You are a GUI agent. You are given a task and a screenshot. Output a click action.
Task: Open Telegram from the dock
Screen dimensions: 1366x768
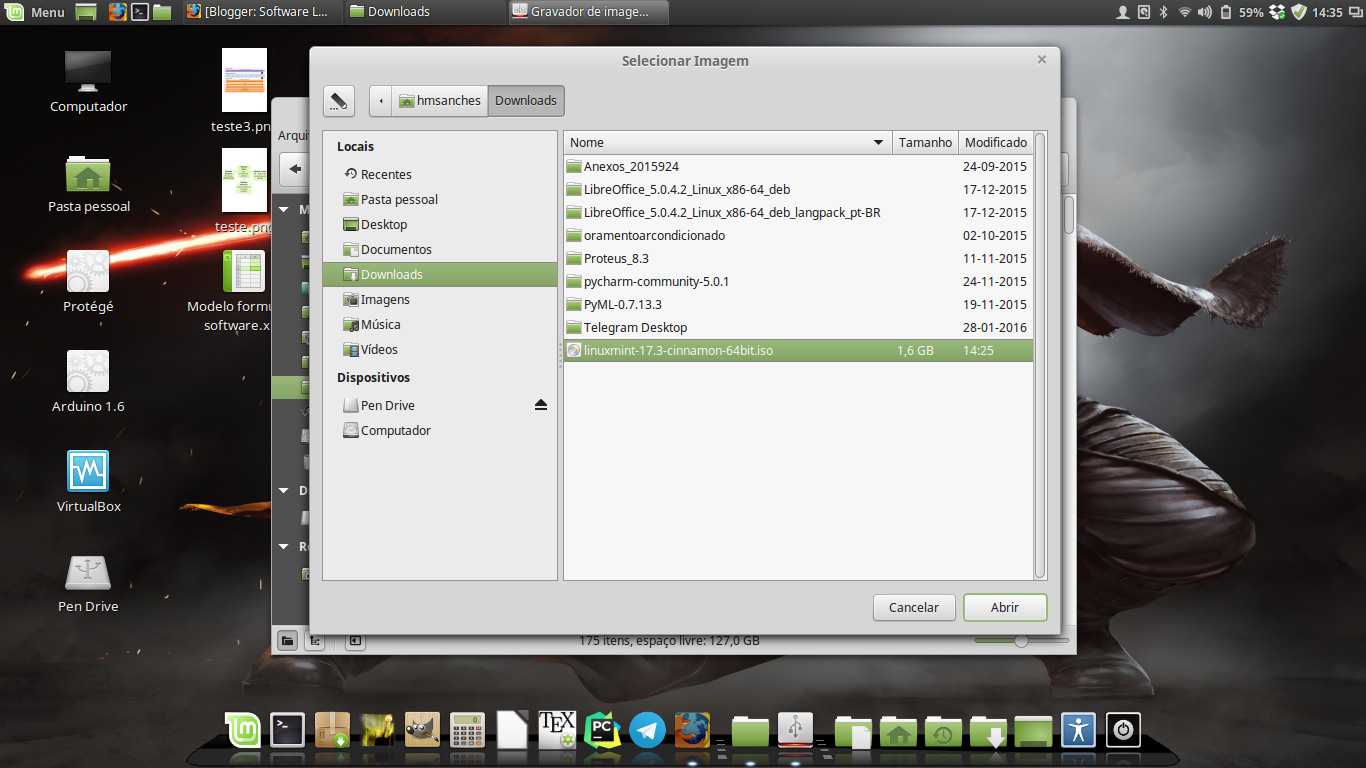646,730
